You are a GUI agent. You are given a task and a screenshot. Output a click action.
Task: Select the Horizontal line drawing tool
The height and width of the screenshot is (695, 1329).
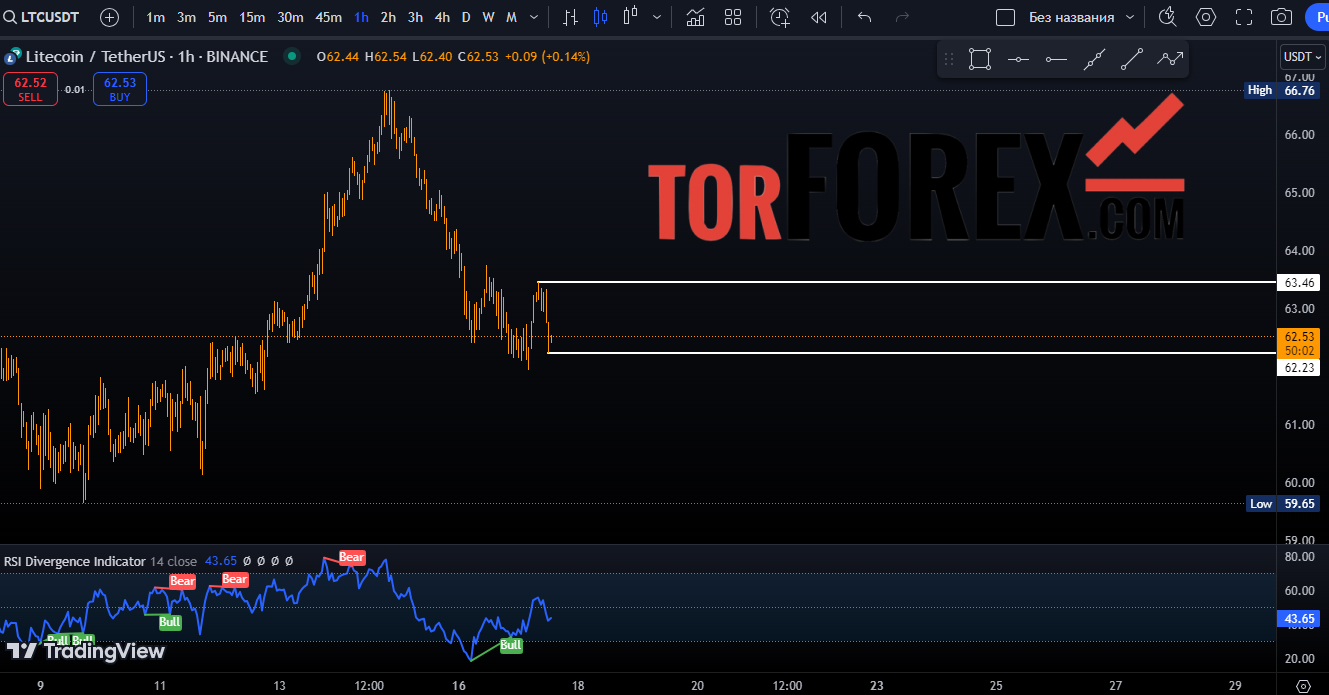[x=1018, y=59]
